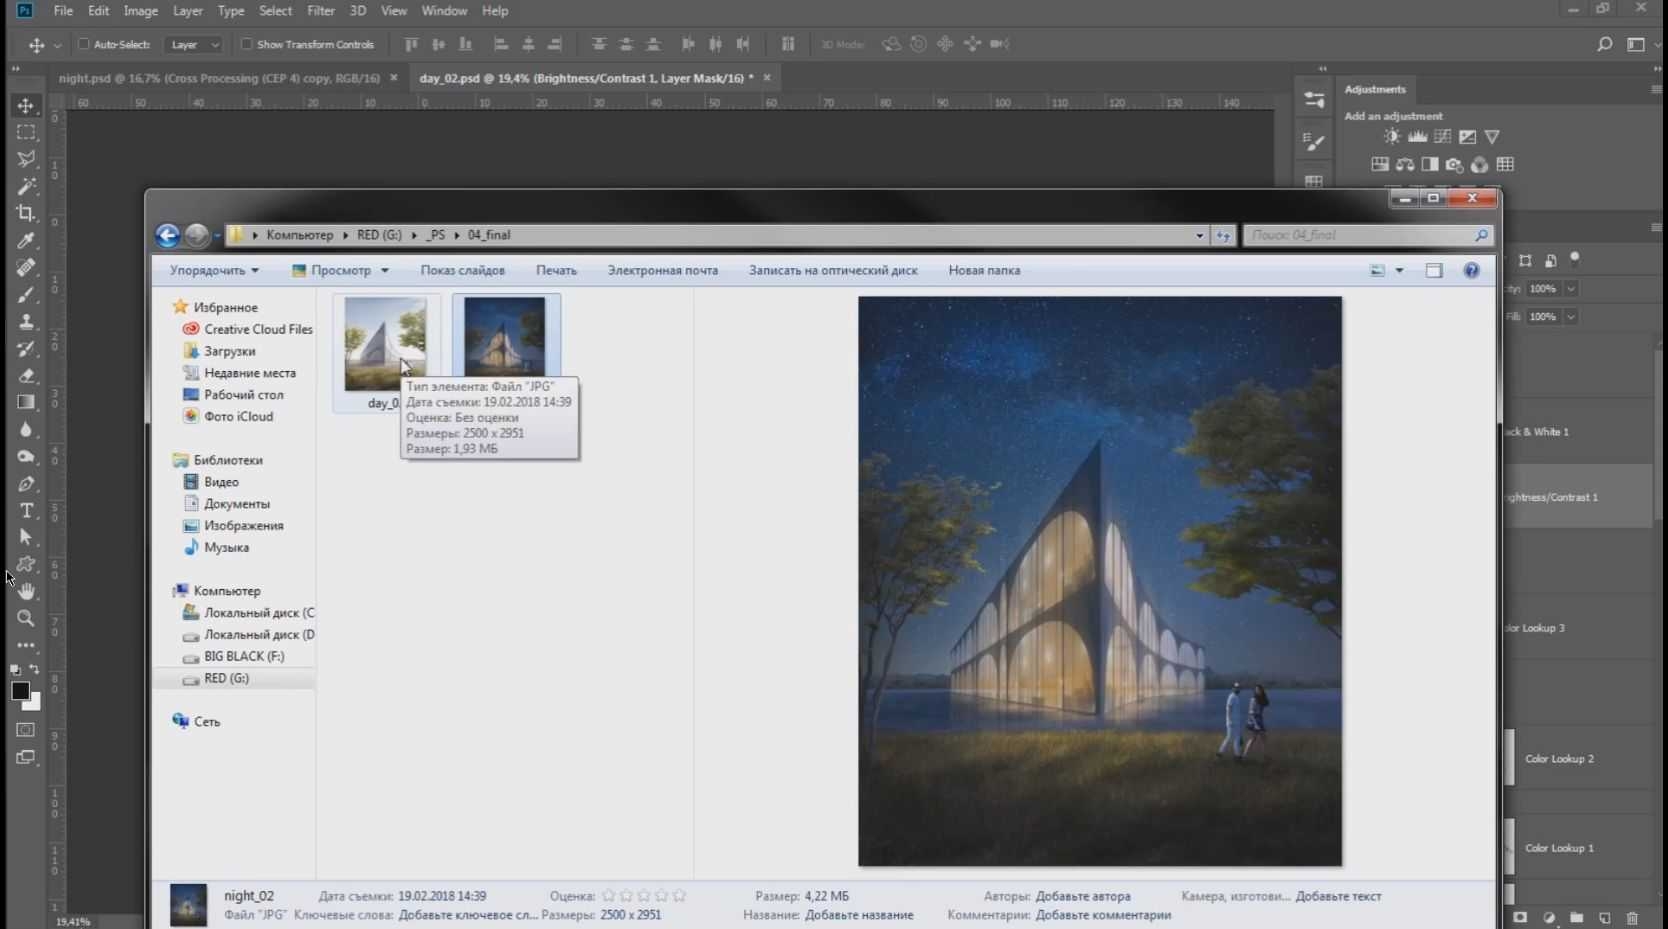Delete layer using trash icon in Layers panel
1668x929 pixels.
pos(1632,918)
